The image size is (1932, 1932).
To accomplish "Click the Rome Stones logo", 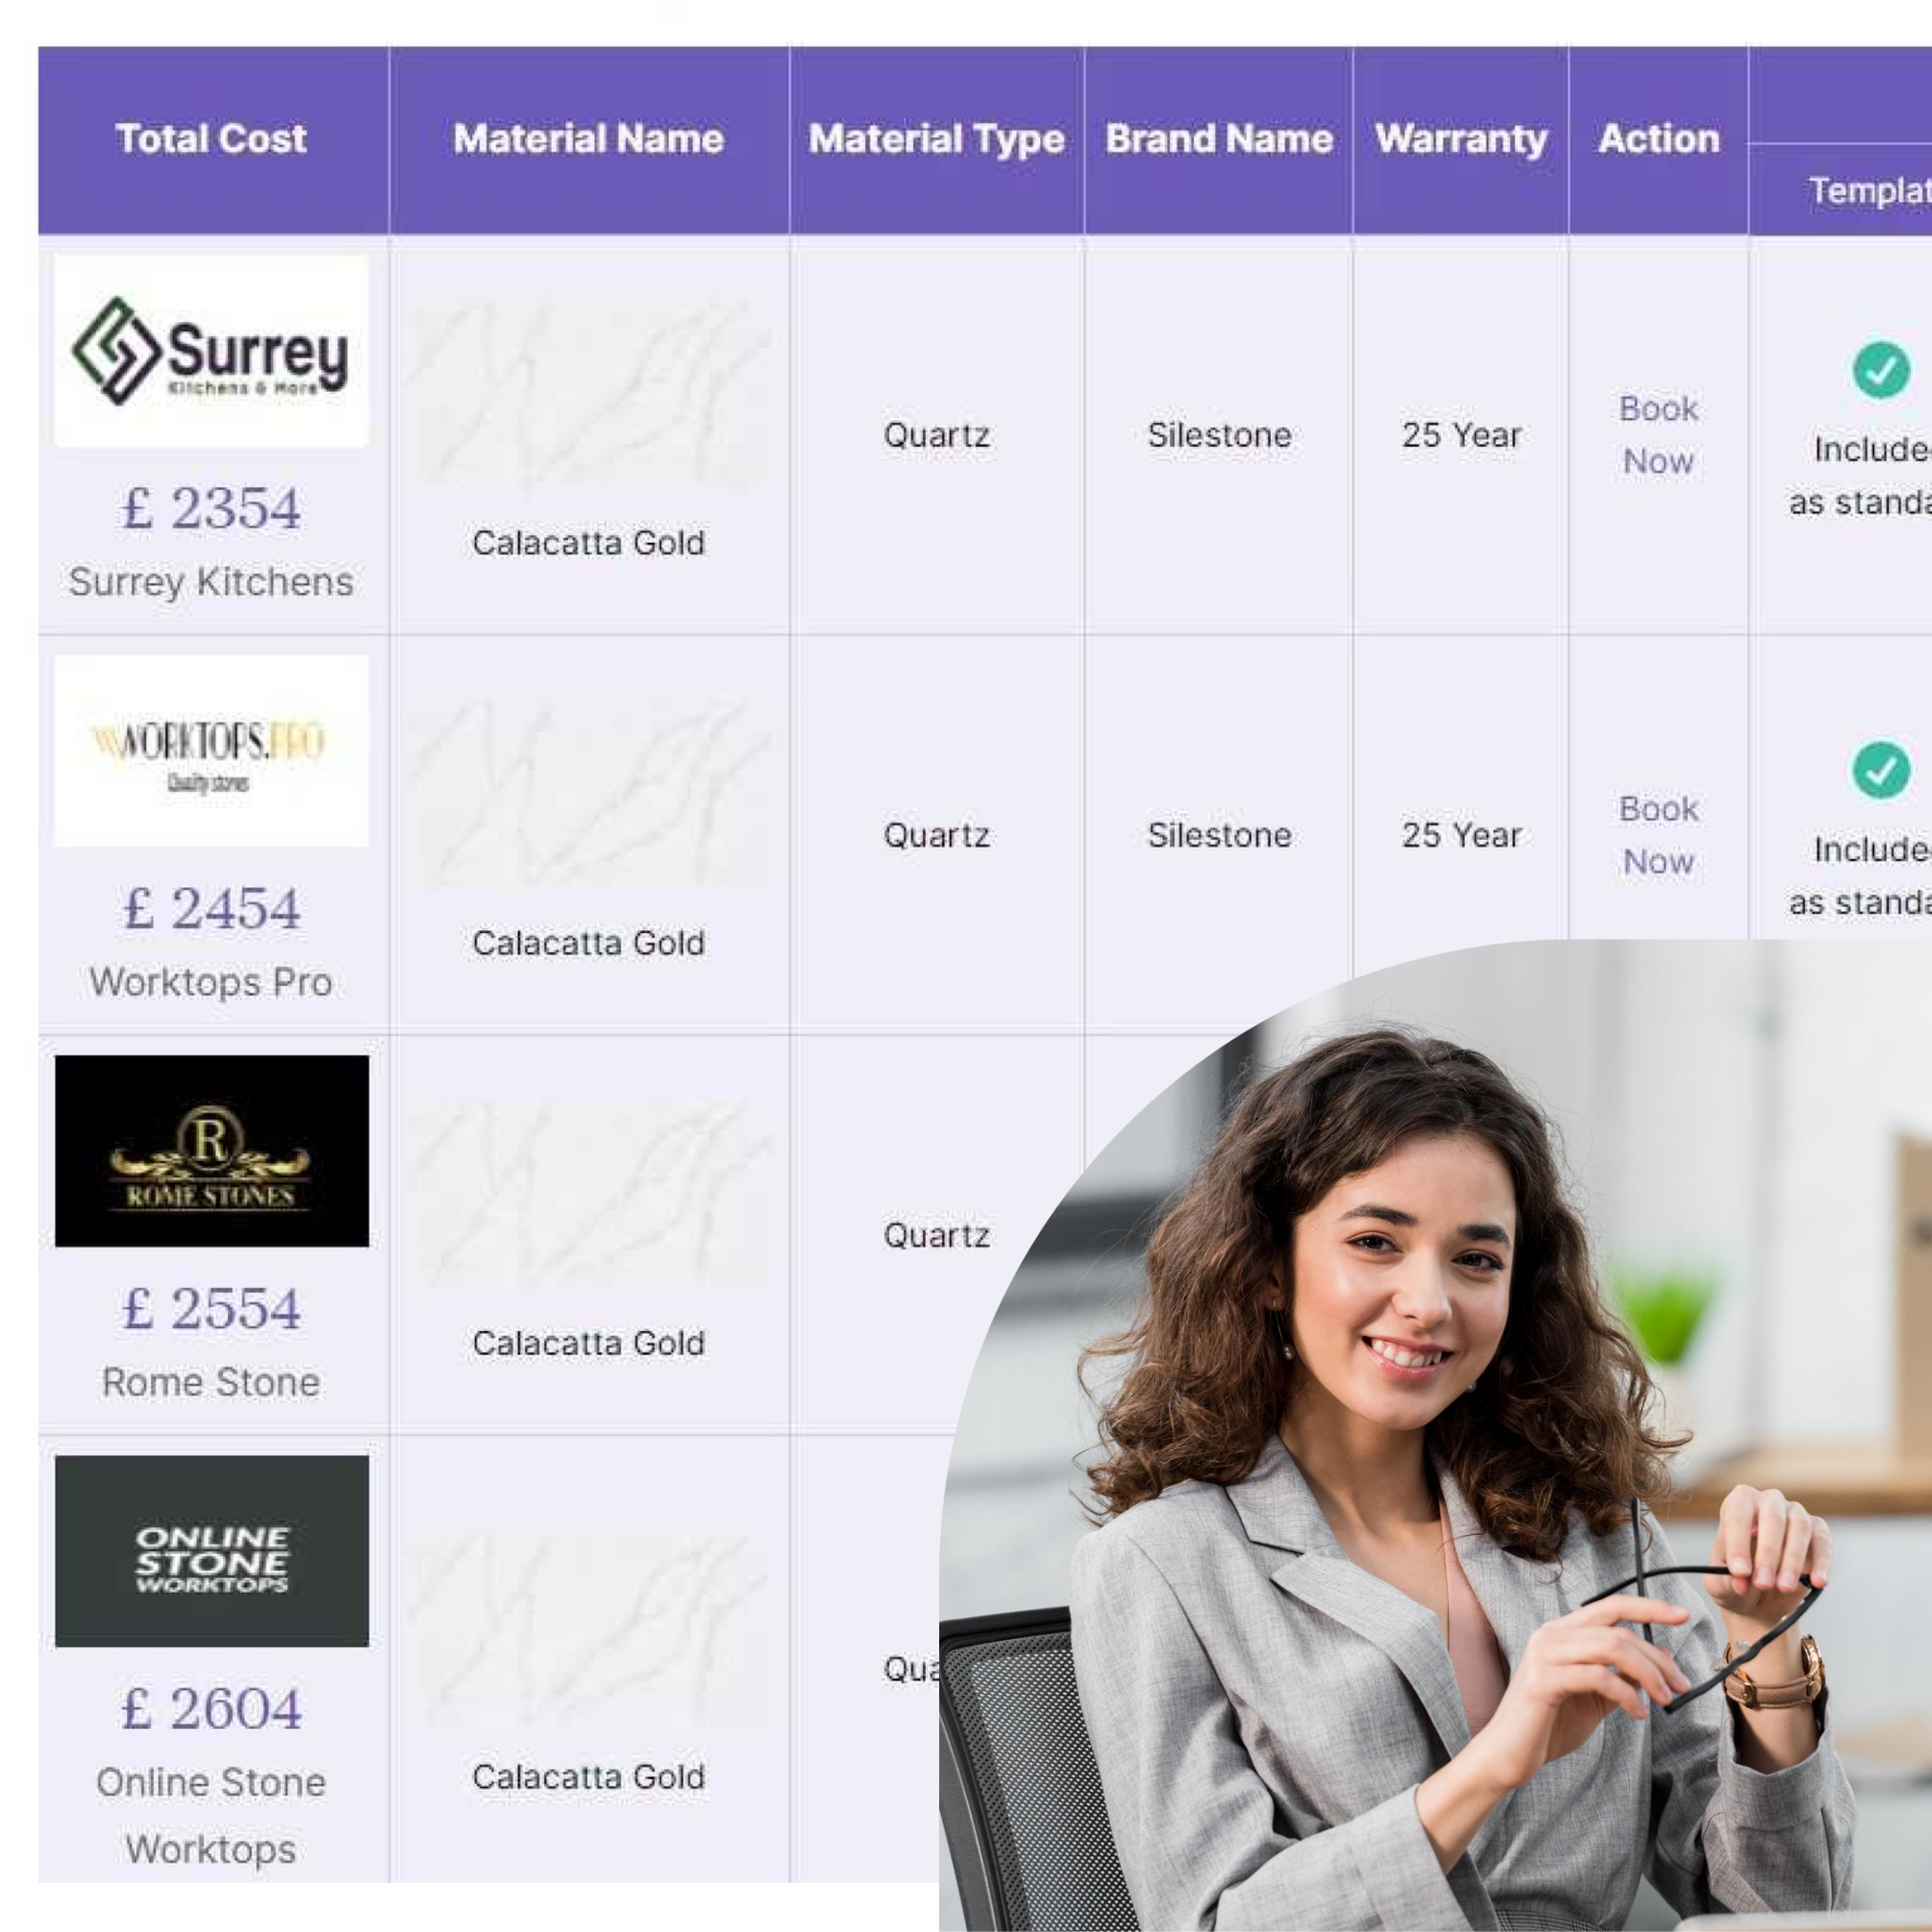I will 211,1151.
